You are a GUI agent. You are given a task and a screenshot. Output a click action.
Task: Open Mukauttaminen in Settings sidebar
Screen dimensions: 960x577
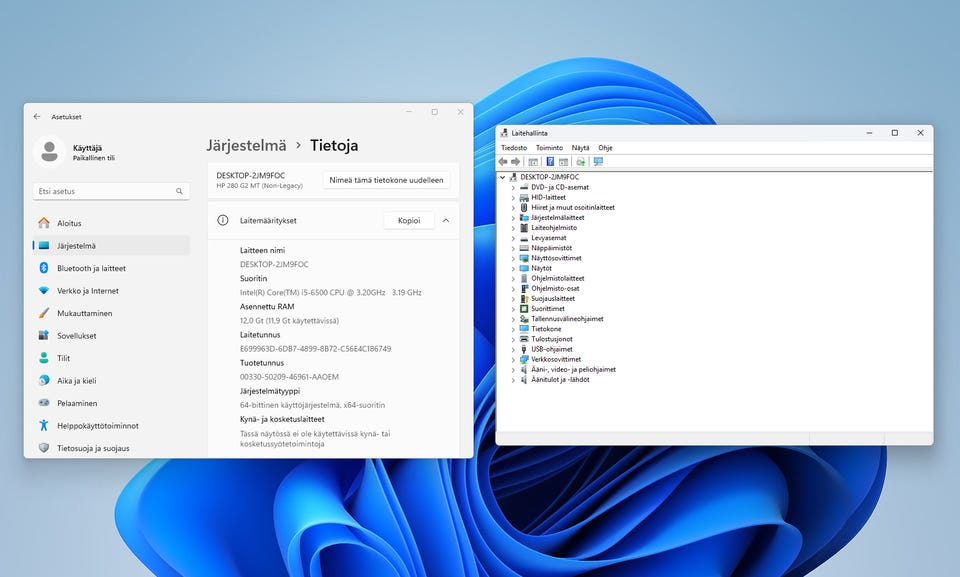111,313
